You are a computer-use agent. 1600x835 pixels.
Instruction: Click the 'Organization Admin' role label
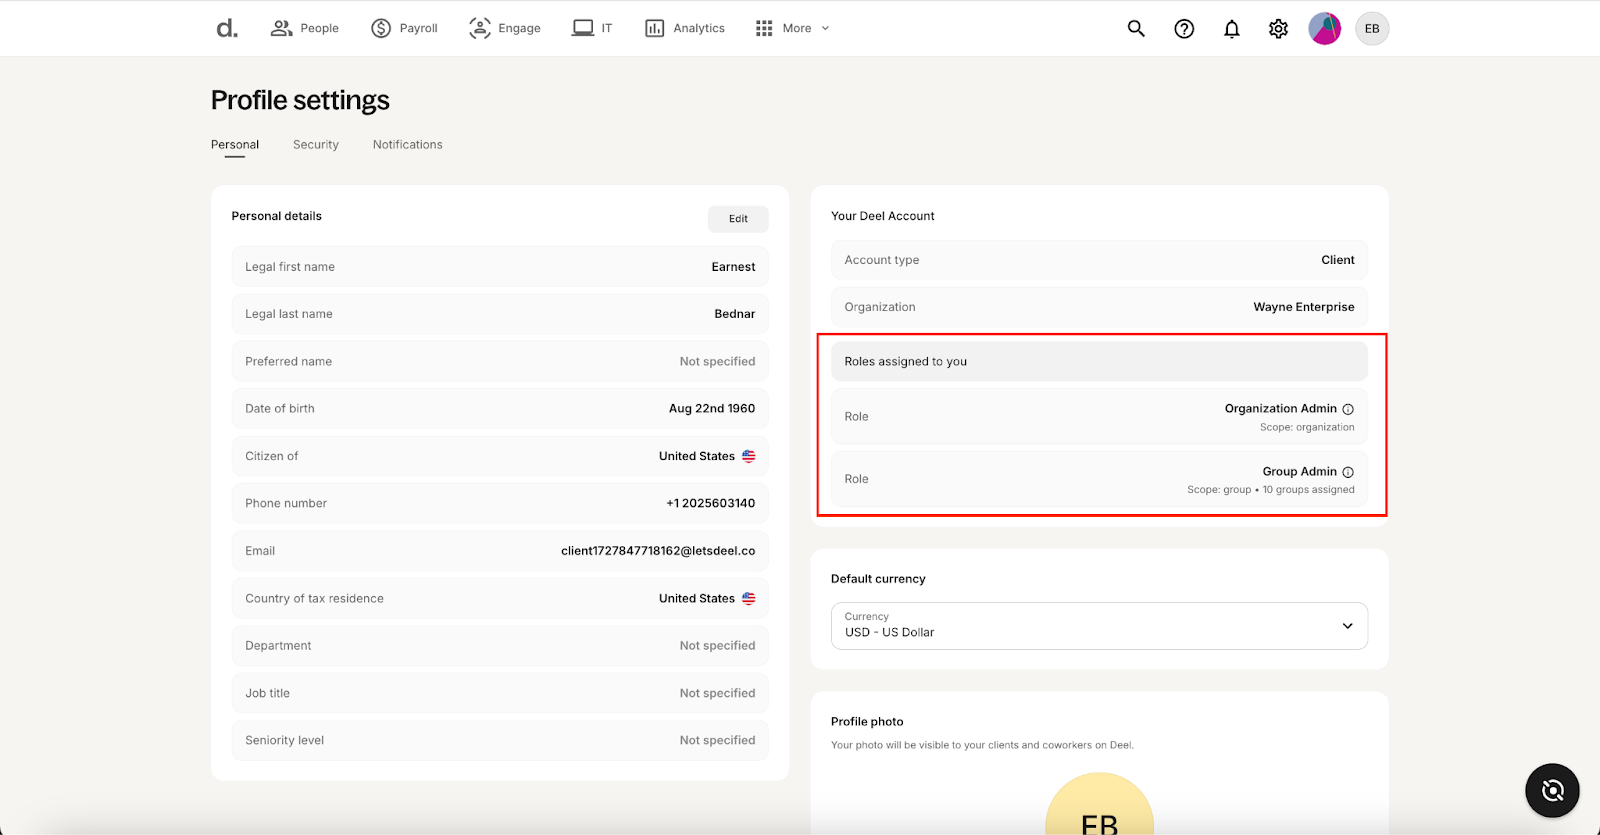pos(1281,409)
